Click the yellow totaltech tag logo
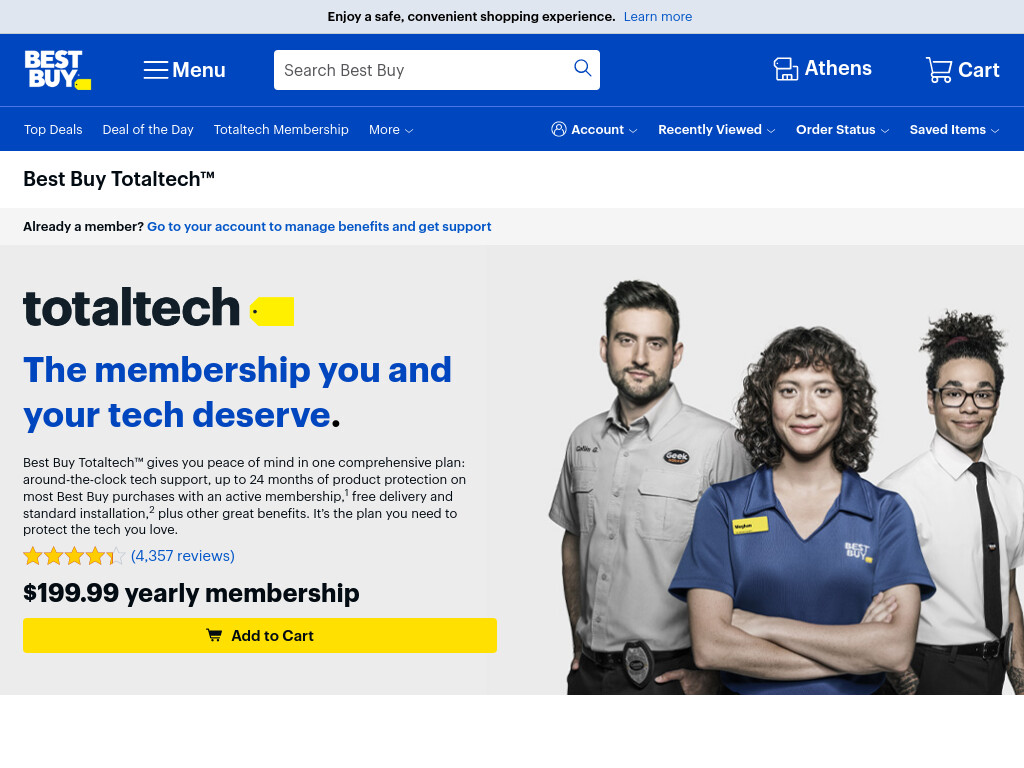The image size is (1024, 768). (272, 312)
